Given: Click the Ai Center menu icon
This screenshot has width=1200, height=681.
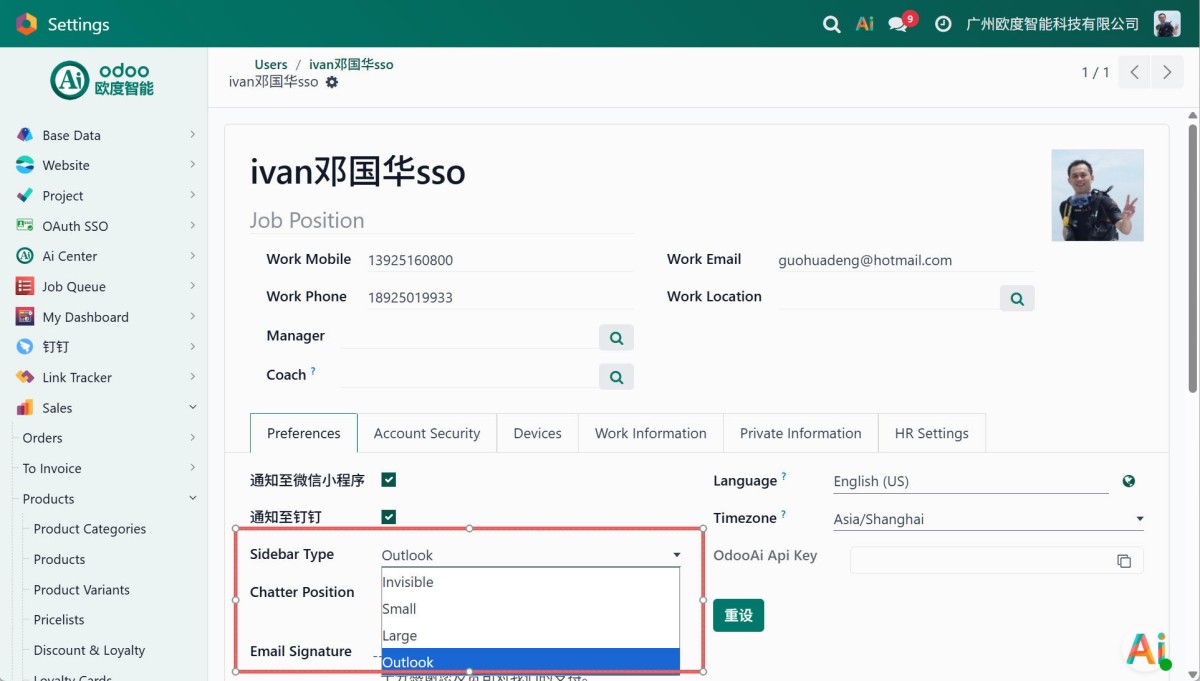Looking at the screenshot, I should point(25,256).
